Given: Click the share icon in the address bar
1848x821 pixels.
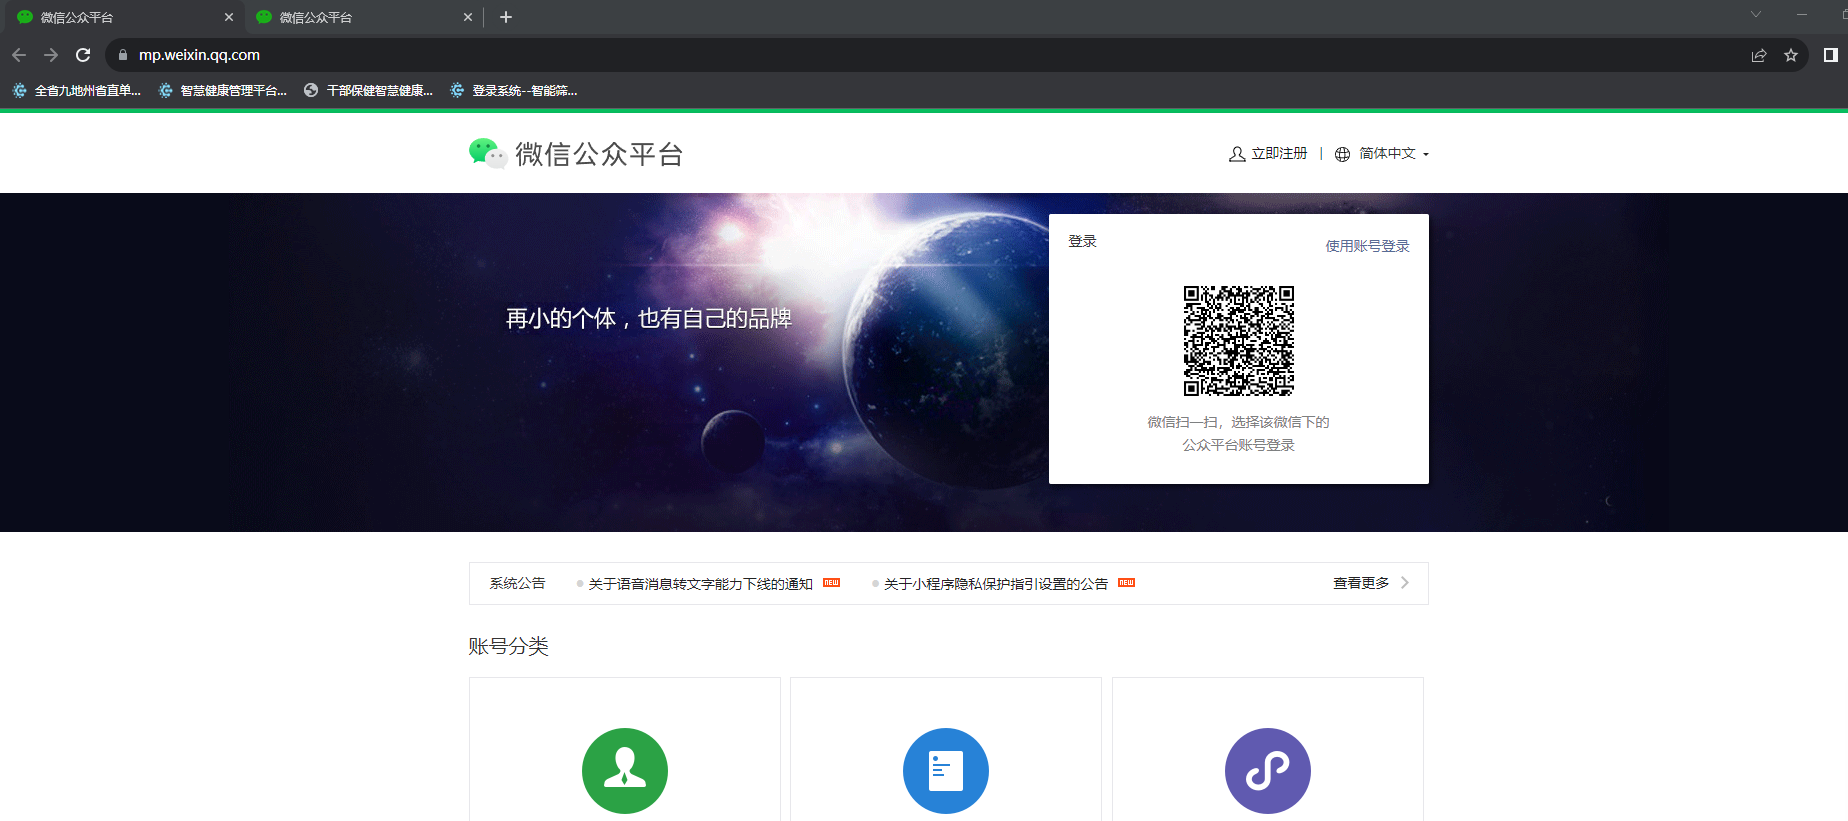Looking at the screenshot, I should click(x=1759, y=55).
